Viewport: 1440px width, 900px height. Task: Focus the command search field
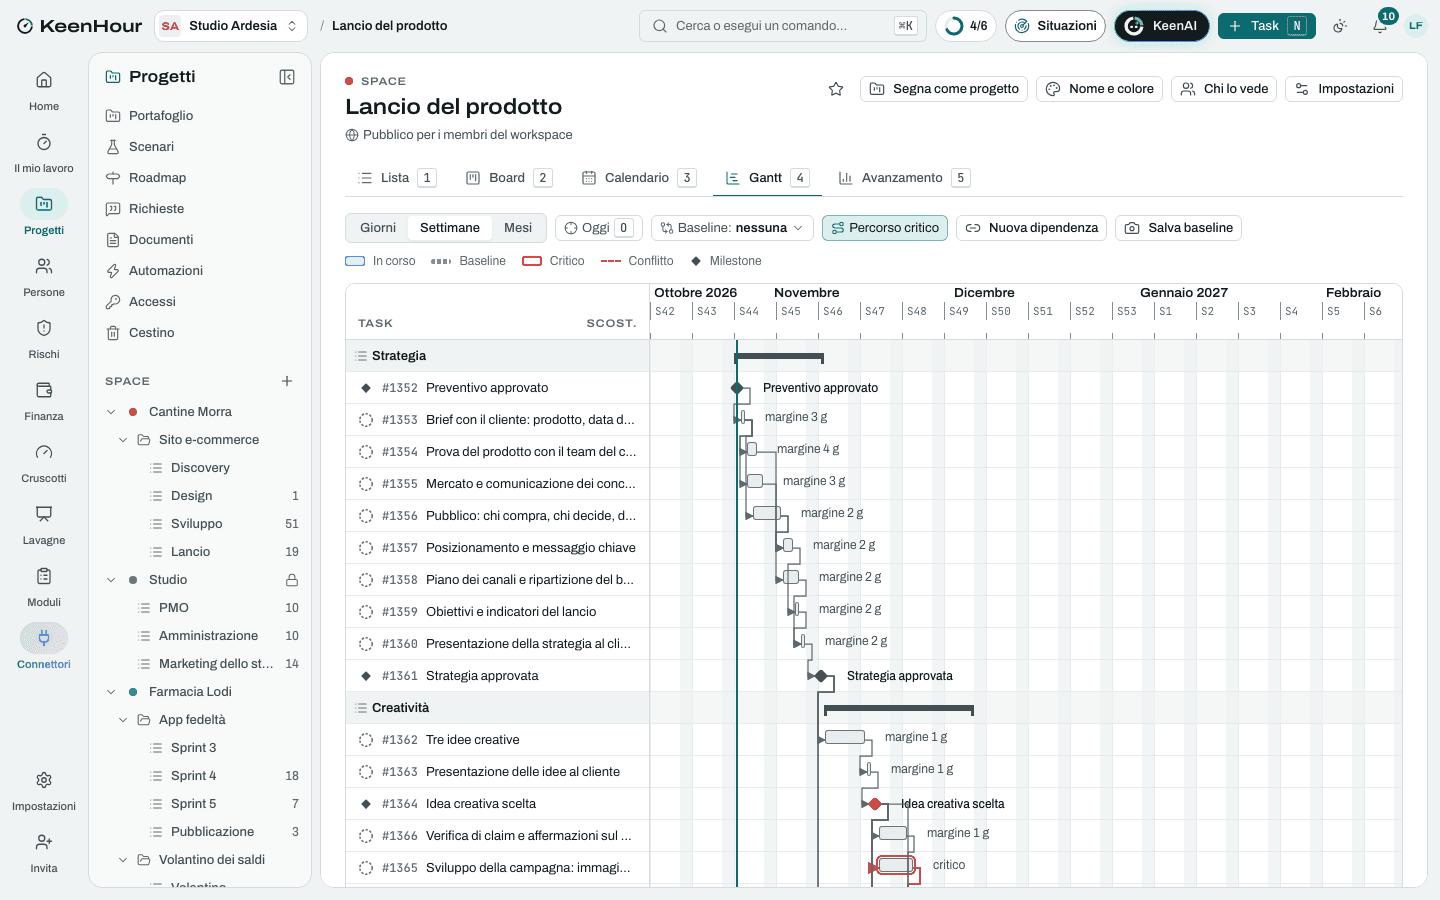(x=782, y=26)
